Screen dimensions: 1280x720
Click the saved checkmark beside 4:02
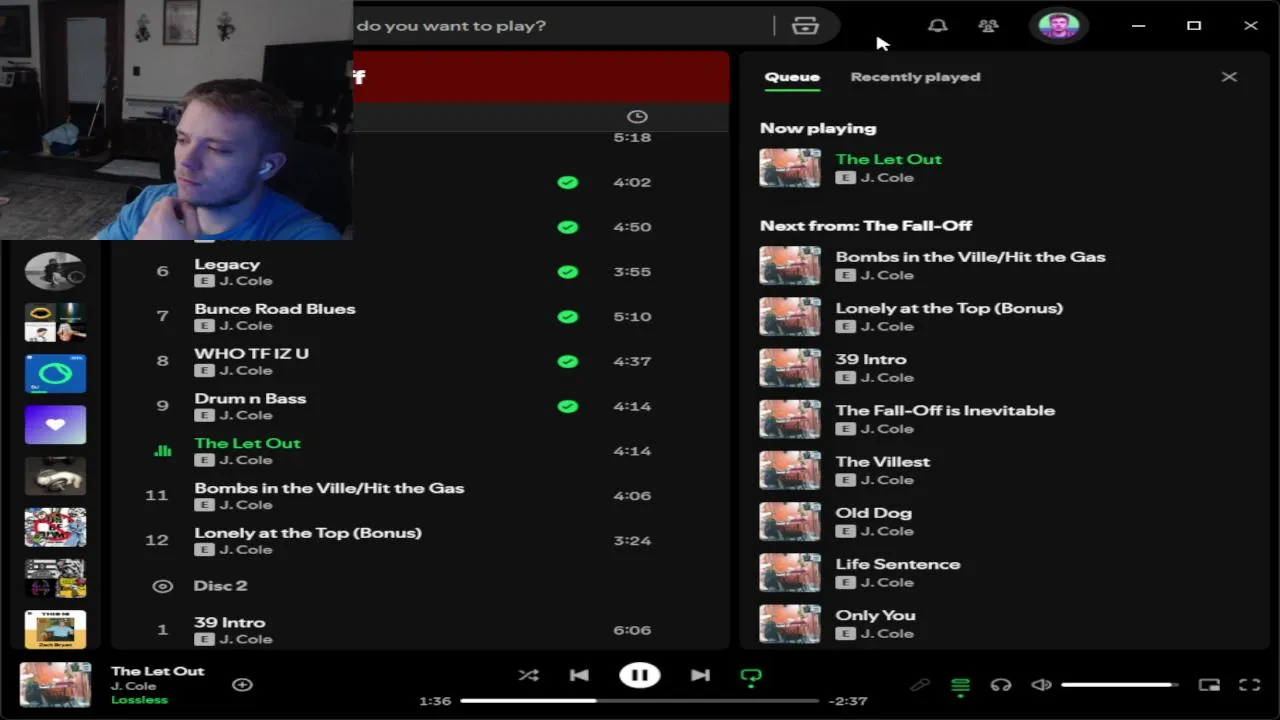coord(567,182)
